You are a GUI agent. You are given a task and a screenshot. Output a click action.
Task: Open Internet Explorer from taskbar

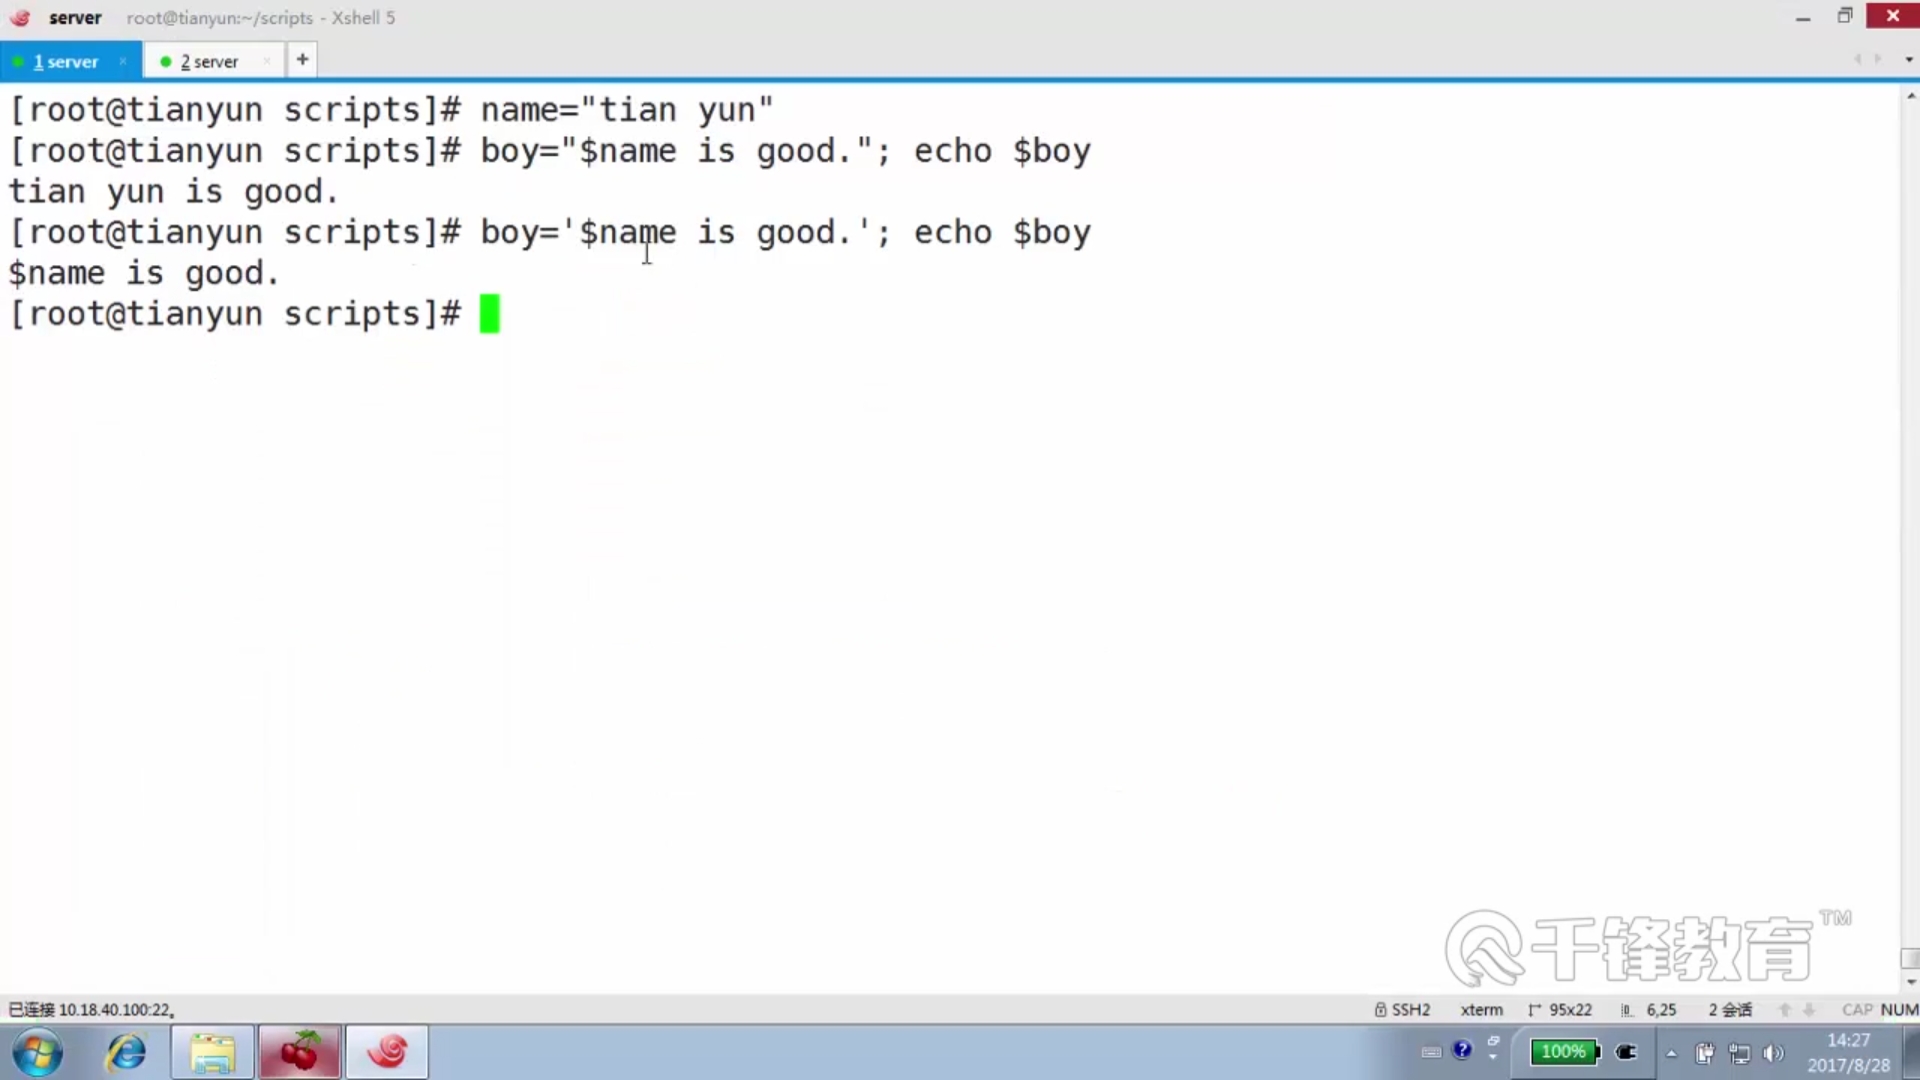[126, 1052]
